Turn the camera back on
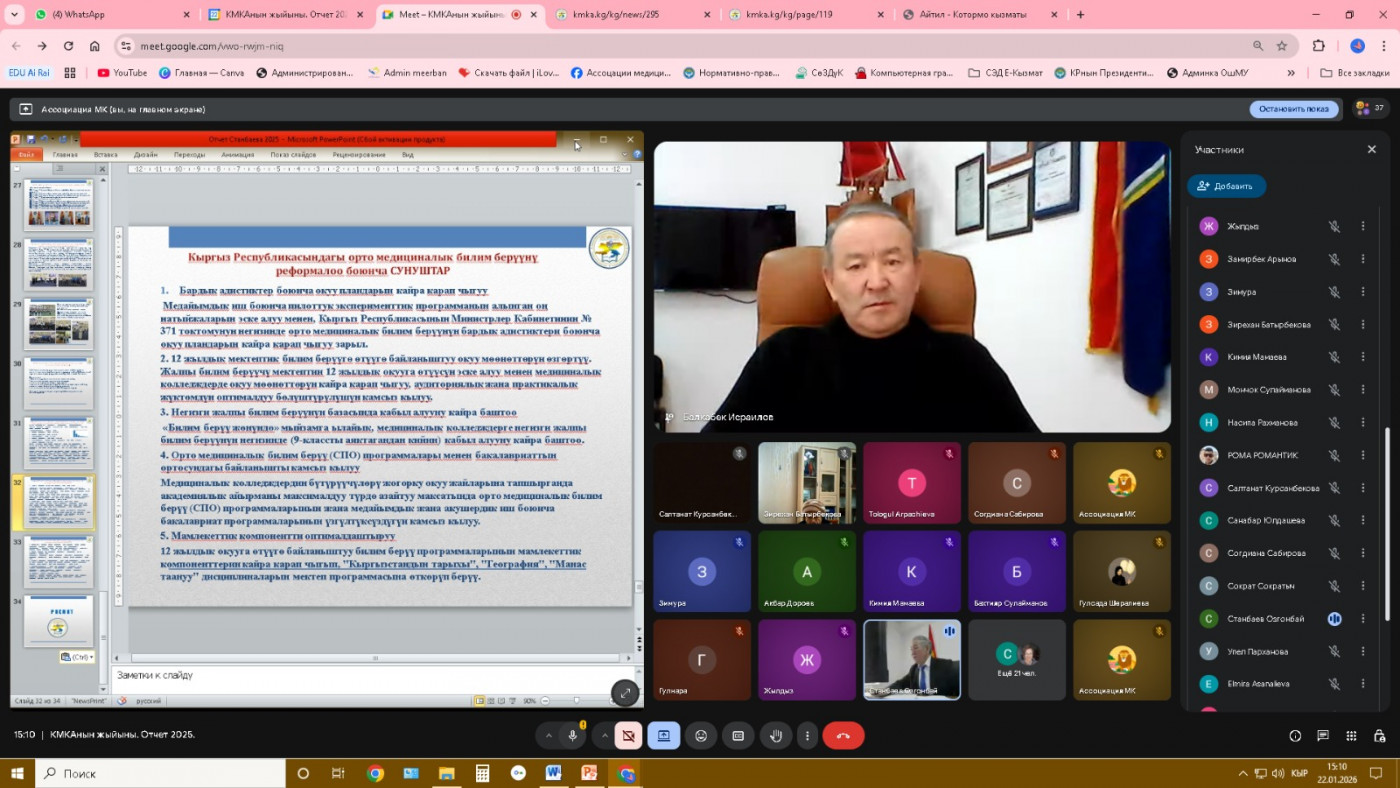This screenshot has width=1400, height=788. 628,736
